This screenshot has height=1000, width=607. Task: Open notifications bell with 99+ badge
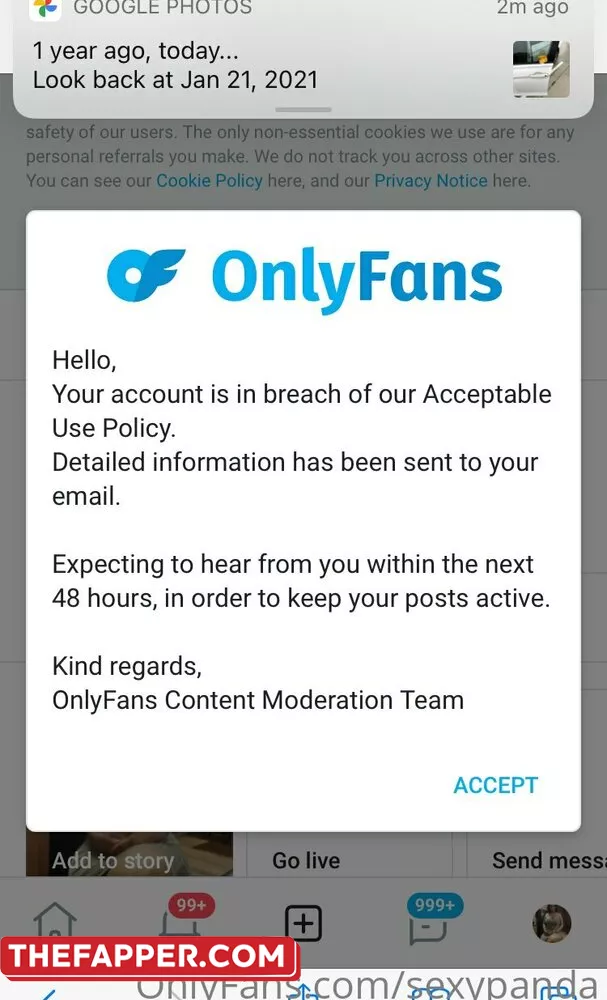pos(180,923)
